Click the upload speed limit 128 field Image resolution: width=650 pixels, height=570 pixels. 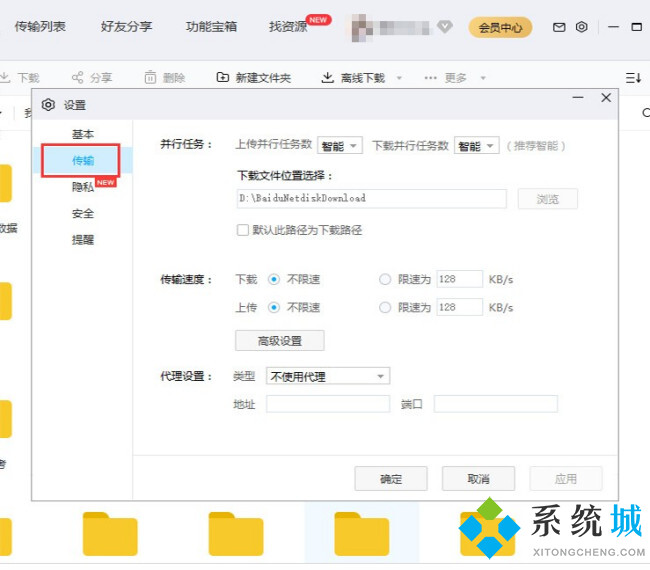460,307
